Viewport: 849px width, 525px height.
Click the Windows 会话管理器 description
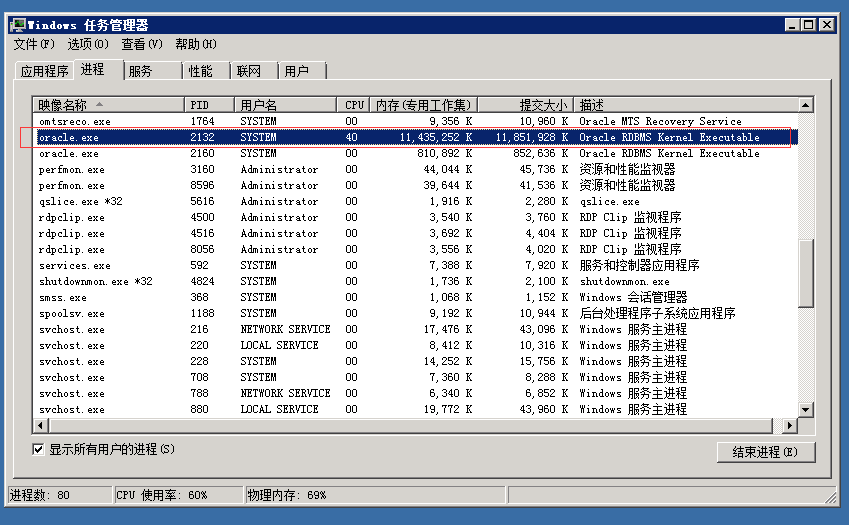coord(633,297)
